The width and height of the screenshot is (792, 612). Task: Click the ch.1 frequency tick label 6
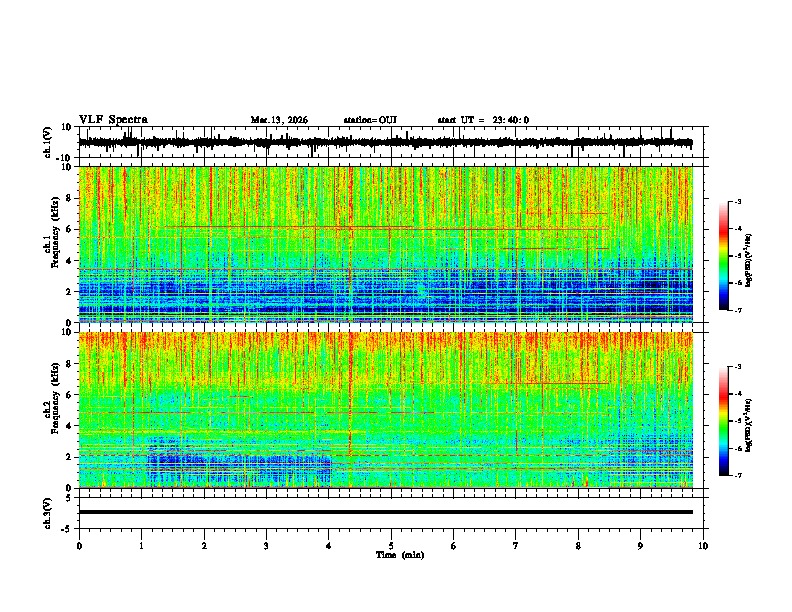click(69, 229)
